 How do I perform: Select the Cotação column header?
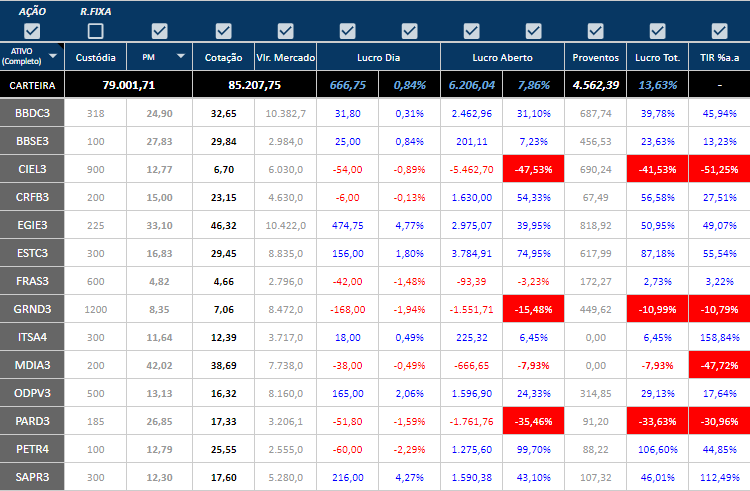pyautogui.click(x=223, y=57)
